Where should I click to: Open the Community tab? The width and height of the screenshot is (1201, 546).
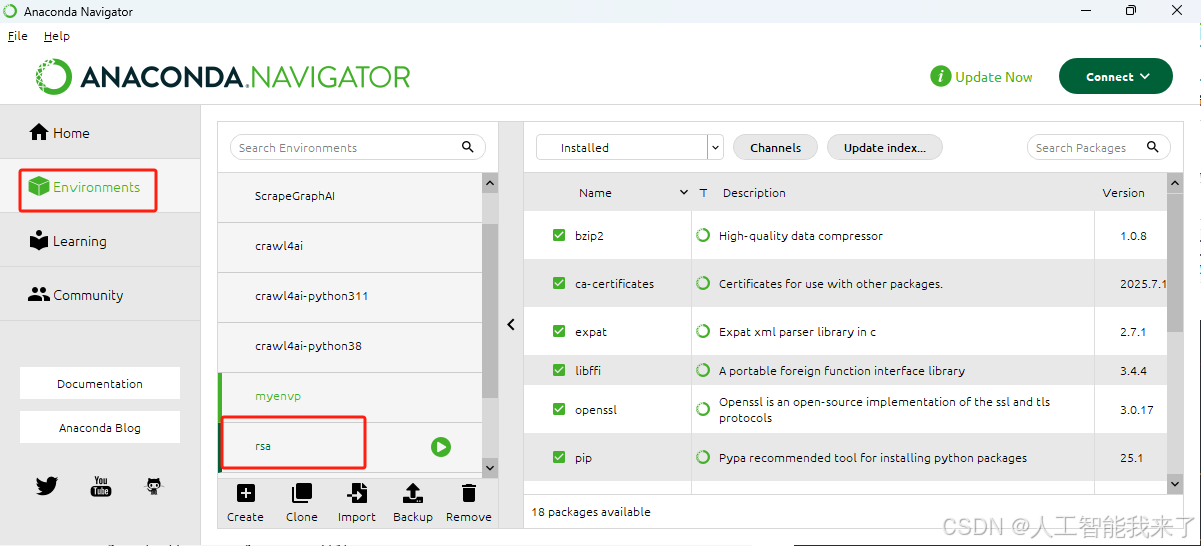click(x=100, y=295)
